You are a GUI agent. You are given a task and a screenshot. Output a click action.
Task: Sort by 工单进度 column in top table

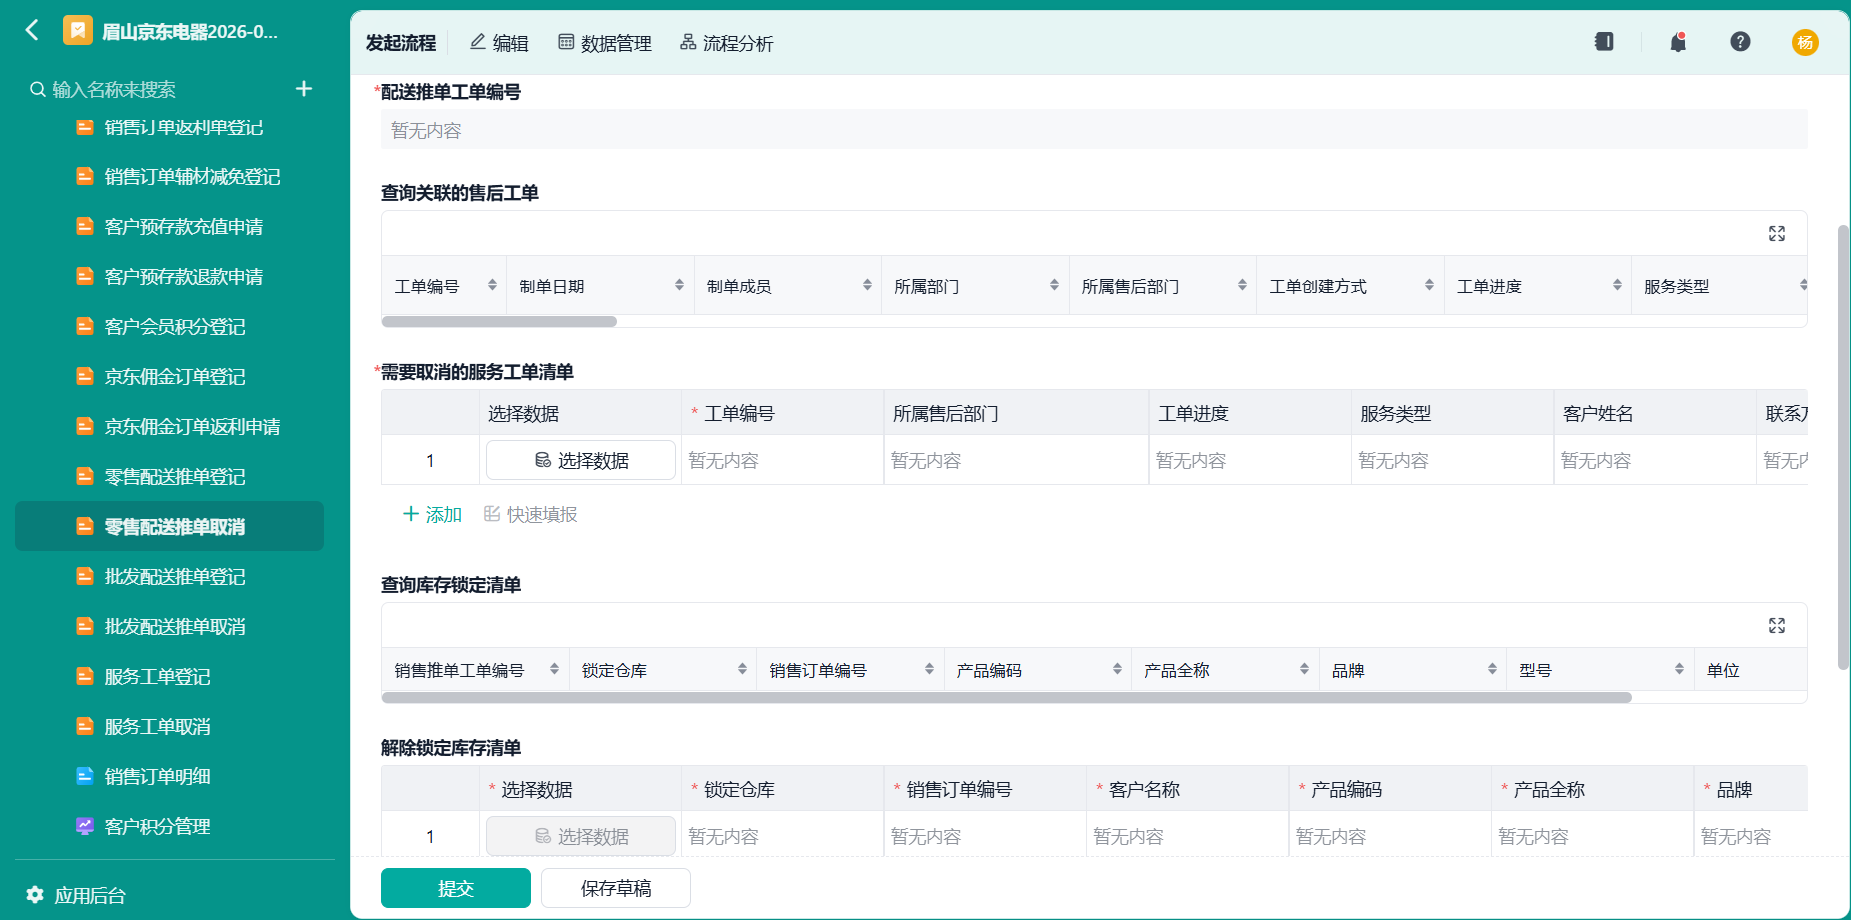1617,285
